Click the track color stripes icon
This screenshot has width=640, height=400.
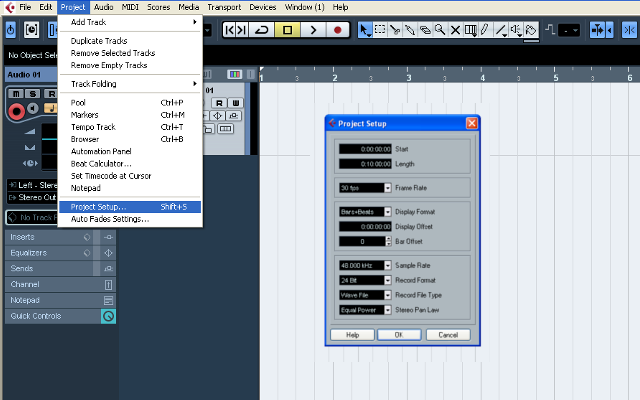click(x=235, y=74)
